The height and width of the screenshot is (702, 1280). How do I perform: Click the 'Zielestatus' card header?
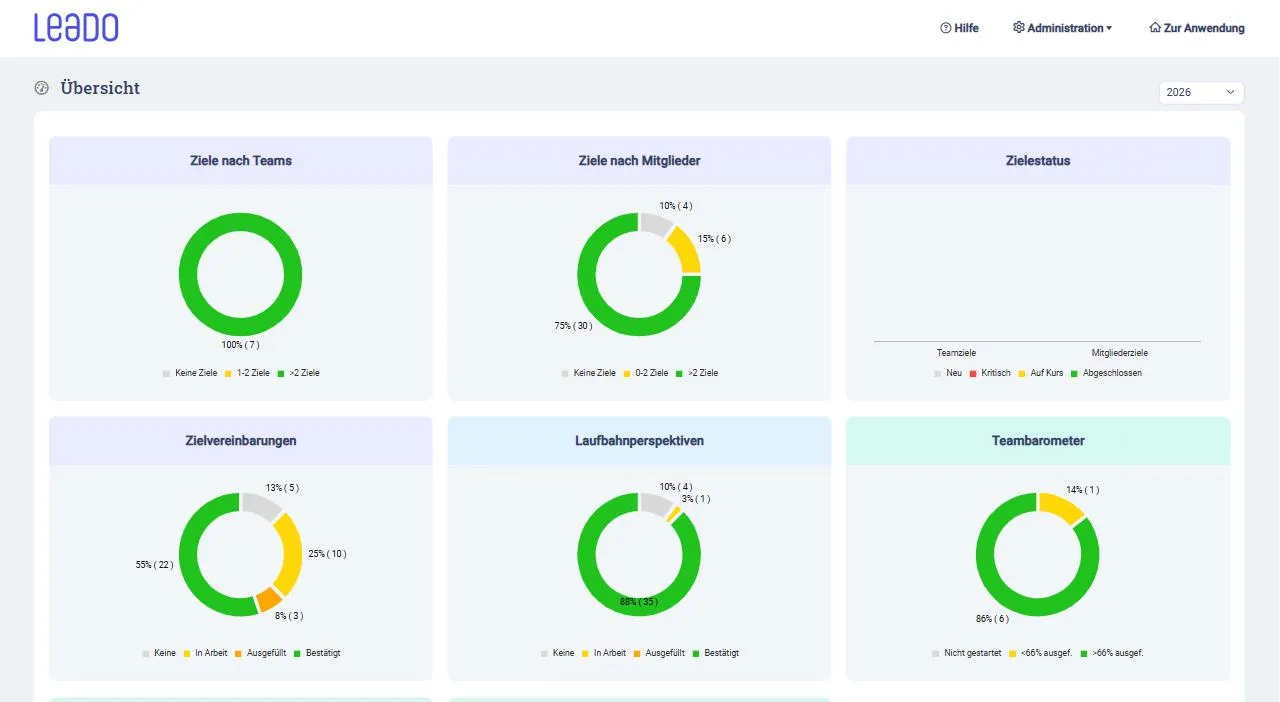[x=1038, y=160]
